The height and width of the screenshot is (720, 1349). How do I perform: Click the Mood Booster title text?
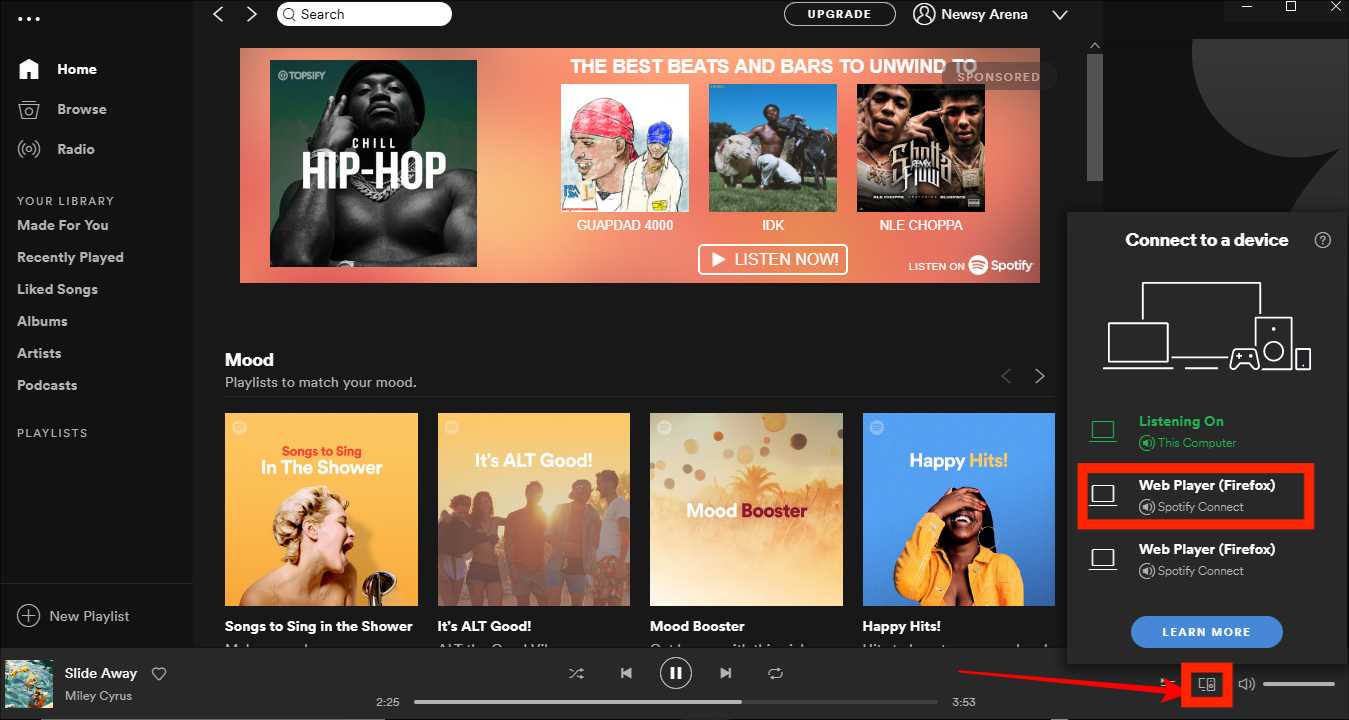(697, 626)
